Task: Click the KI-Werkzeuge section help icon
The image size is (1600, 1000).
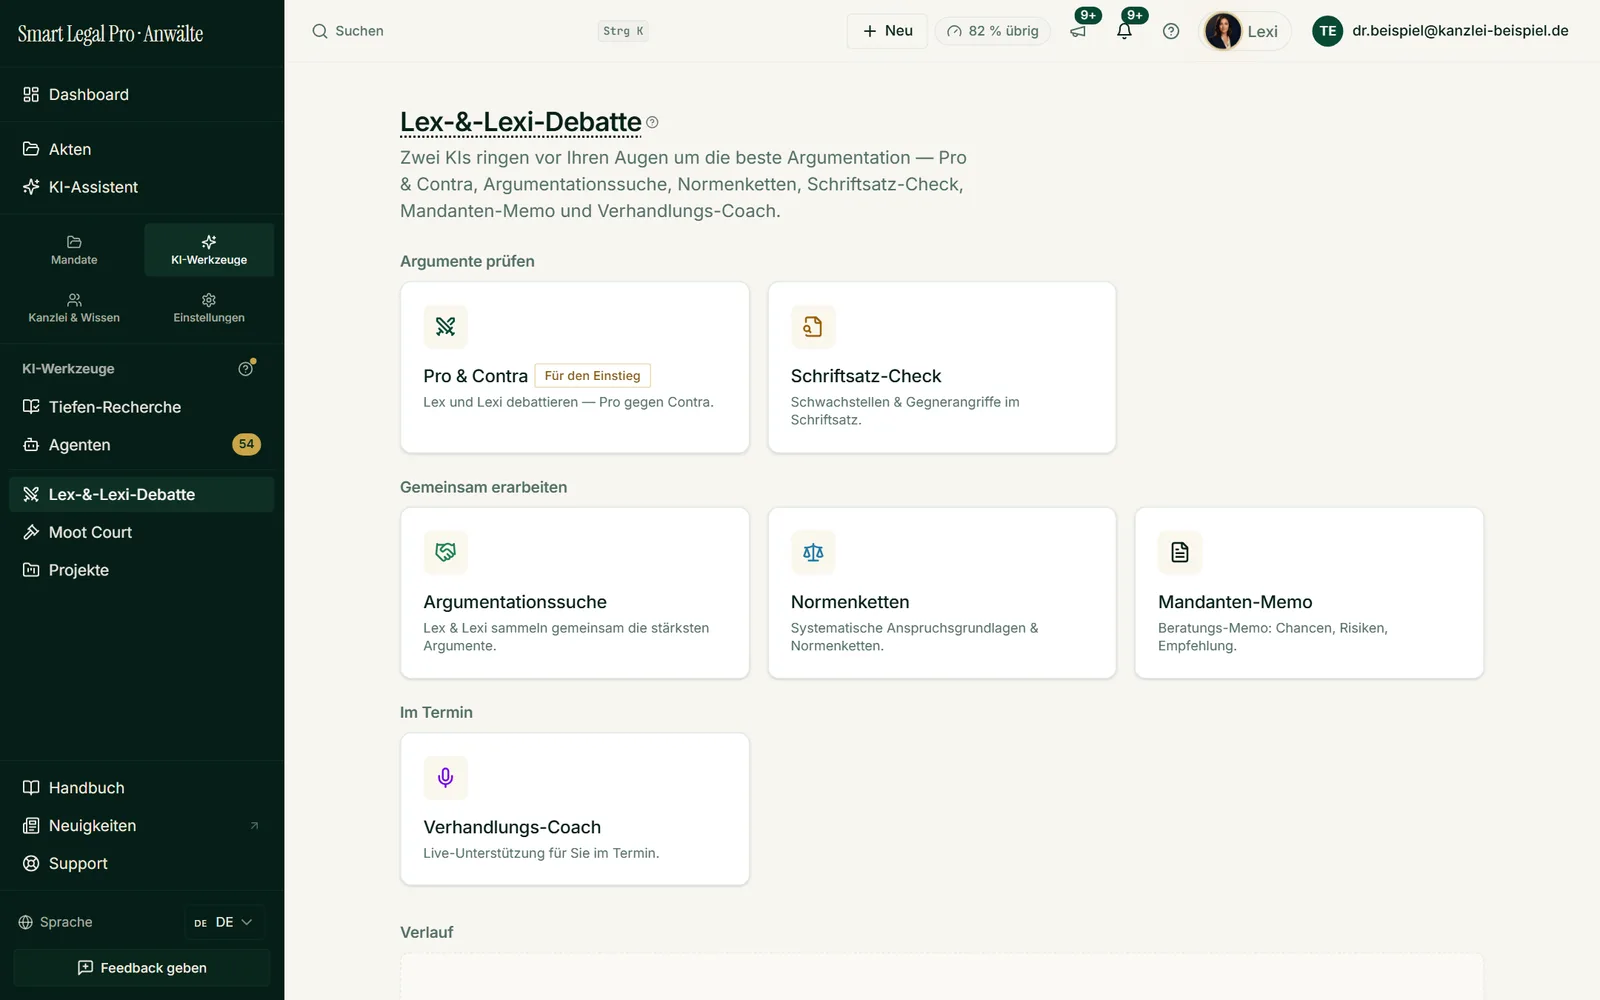Action: [x=246, y=369]
